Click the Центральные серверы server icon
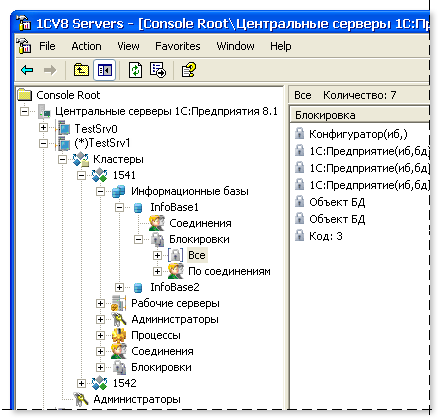The image size is (440, 420). [44, 111]
